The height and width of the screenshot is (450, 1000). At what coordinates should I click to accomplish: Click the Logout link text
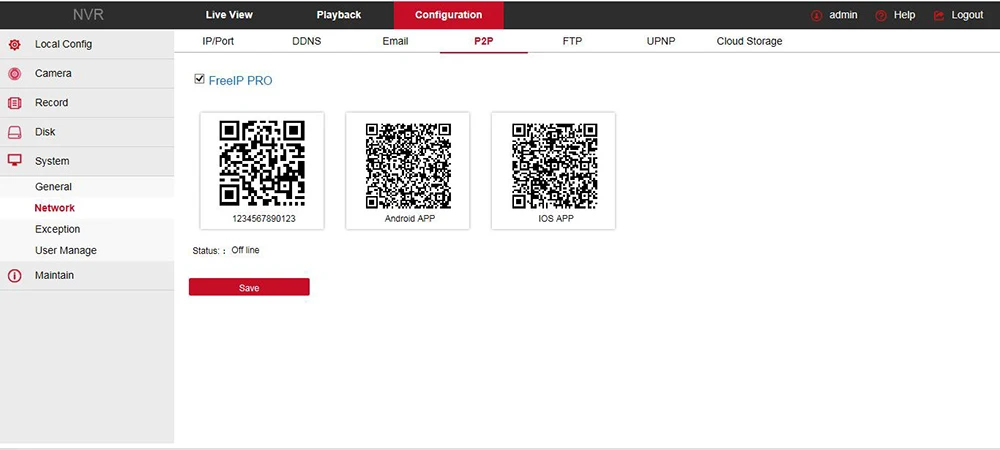pyautogui.click(x=967, y=15)
